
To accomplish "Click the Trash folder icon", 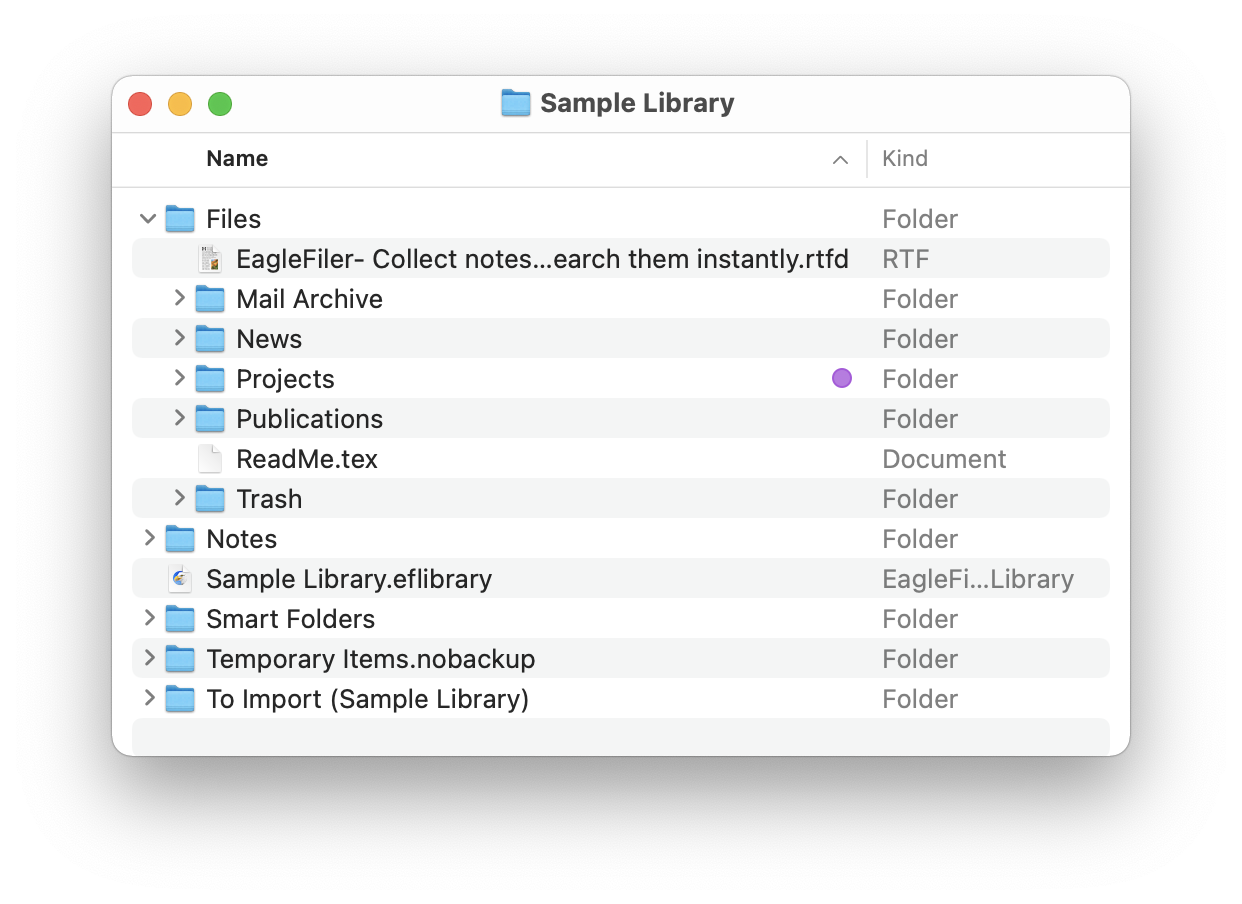I will (x=210, y=499).
